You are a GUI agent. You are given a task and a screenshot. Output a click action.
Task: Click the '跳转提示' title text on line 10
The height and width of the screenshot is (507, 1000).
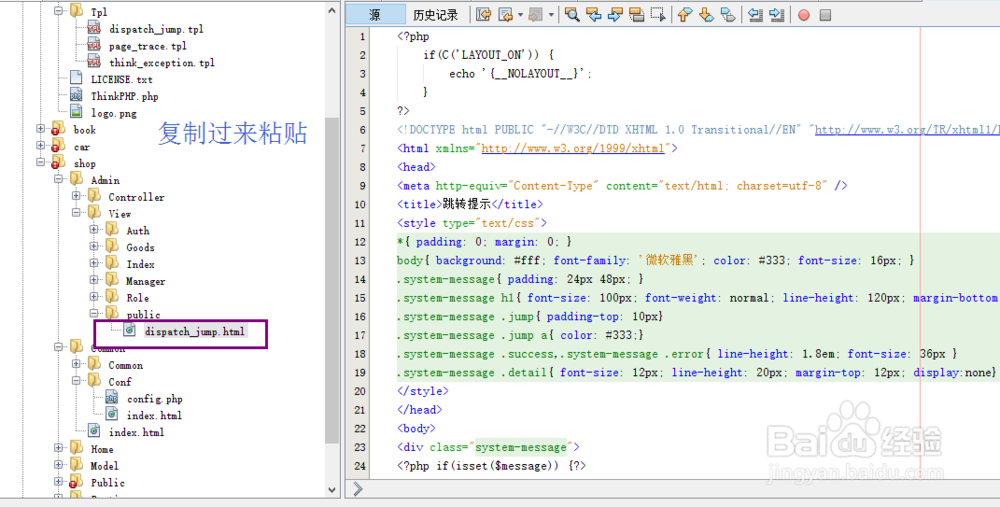point(468,204)
